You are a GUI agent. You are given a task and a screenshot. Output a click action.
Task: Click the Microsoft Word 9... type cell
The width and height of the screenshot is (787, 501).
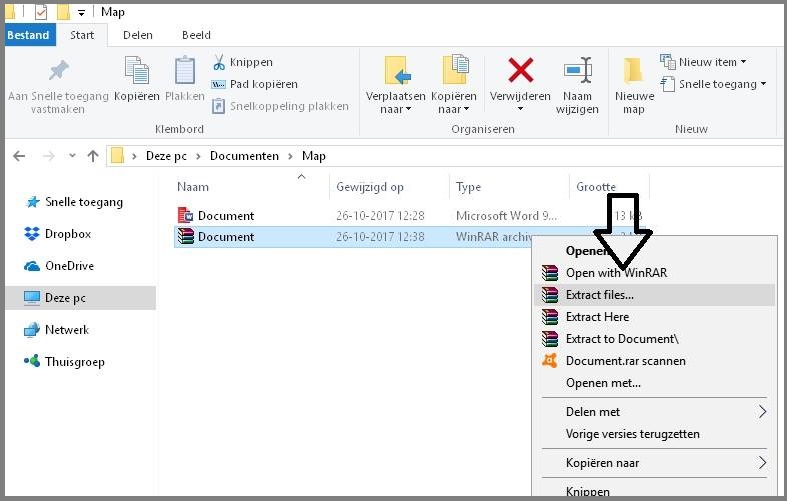pos(506,216)
